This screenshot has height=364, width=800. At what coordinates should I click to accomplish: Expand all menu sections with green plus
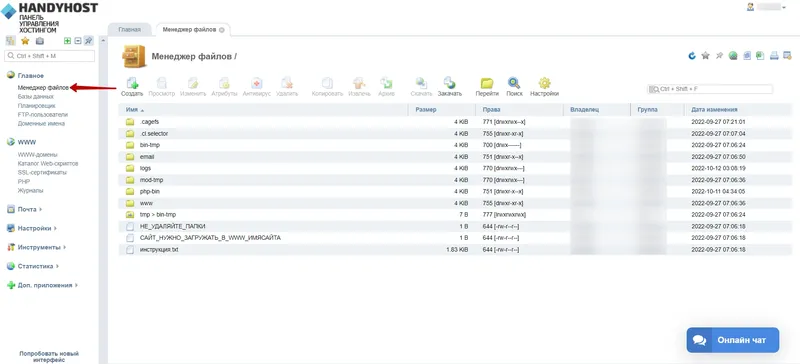(67, 41)
